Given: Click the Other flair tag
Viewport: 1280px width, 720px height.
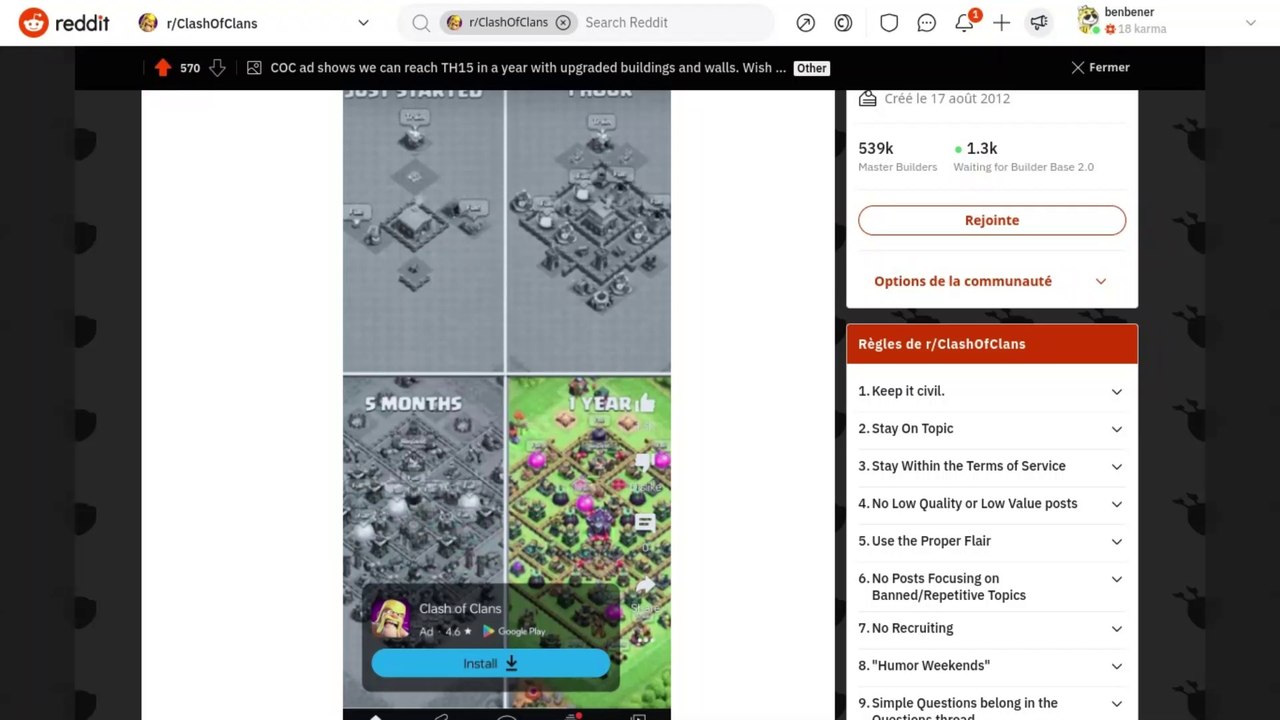Looking at the screenshot, I should click(811, 68).
